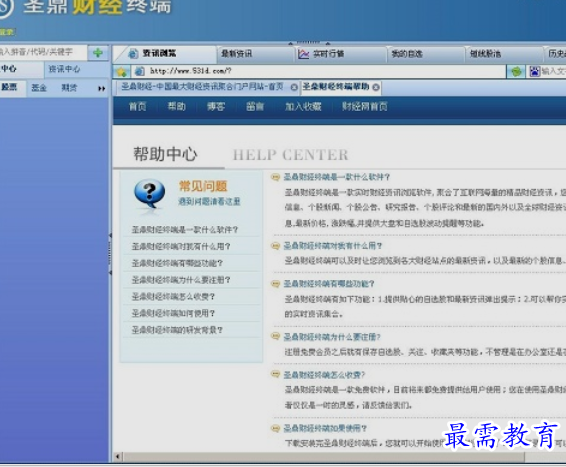This screenshot has height=467, width=566.
Task: Click bubble icon beside 对我有什么用 answer heading
Action: (x=275, y=246)
